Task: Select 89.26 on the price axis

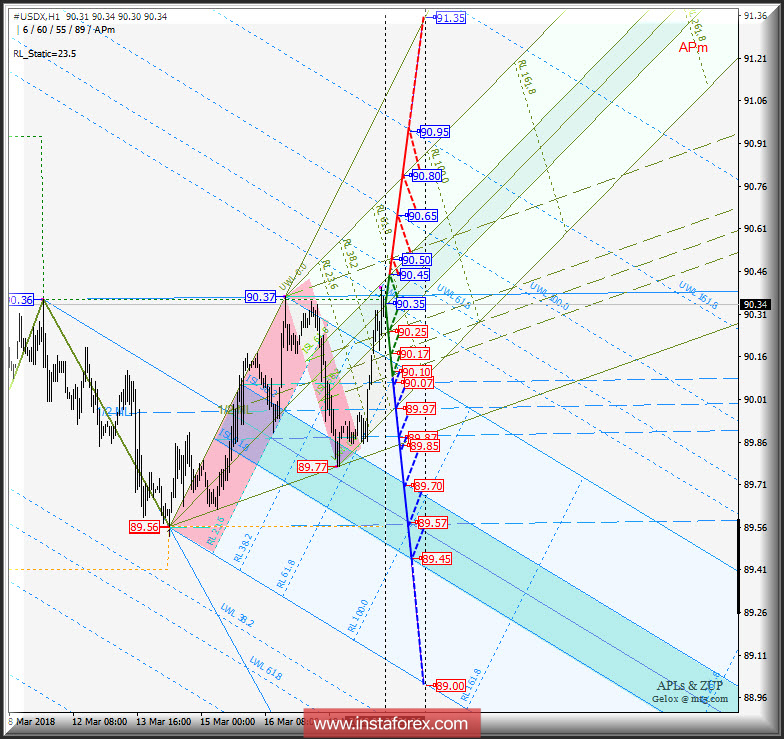Action: (755, 613)
